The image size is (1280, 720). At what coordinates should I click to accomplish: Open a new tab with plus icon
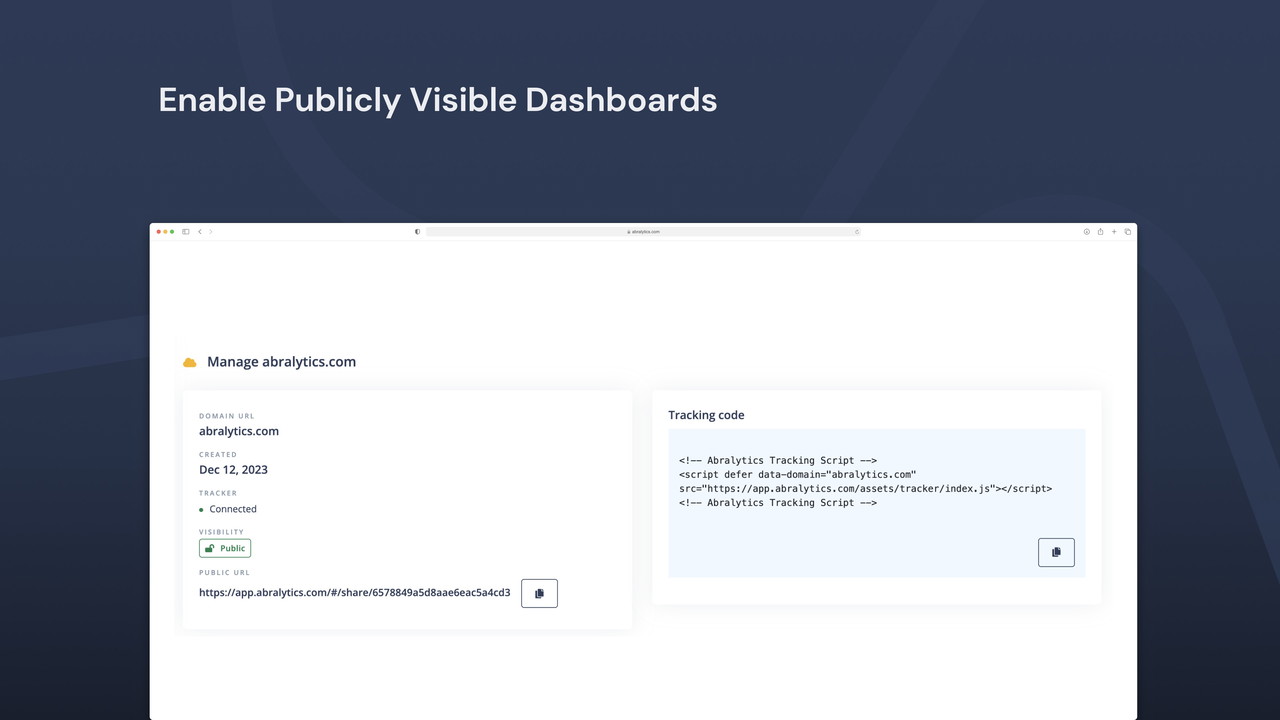click(1114, 231)
